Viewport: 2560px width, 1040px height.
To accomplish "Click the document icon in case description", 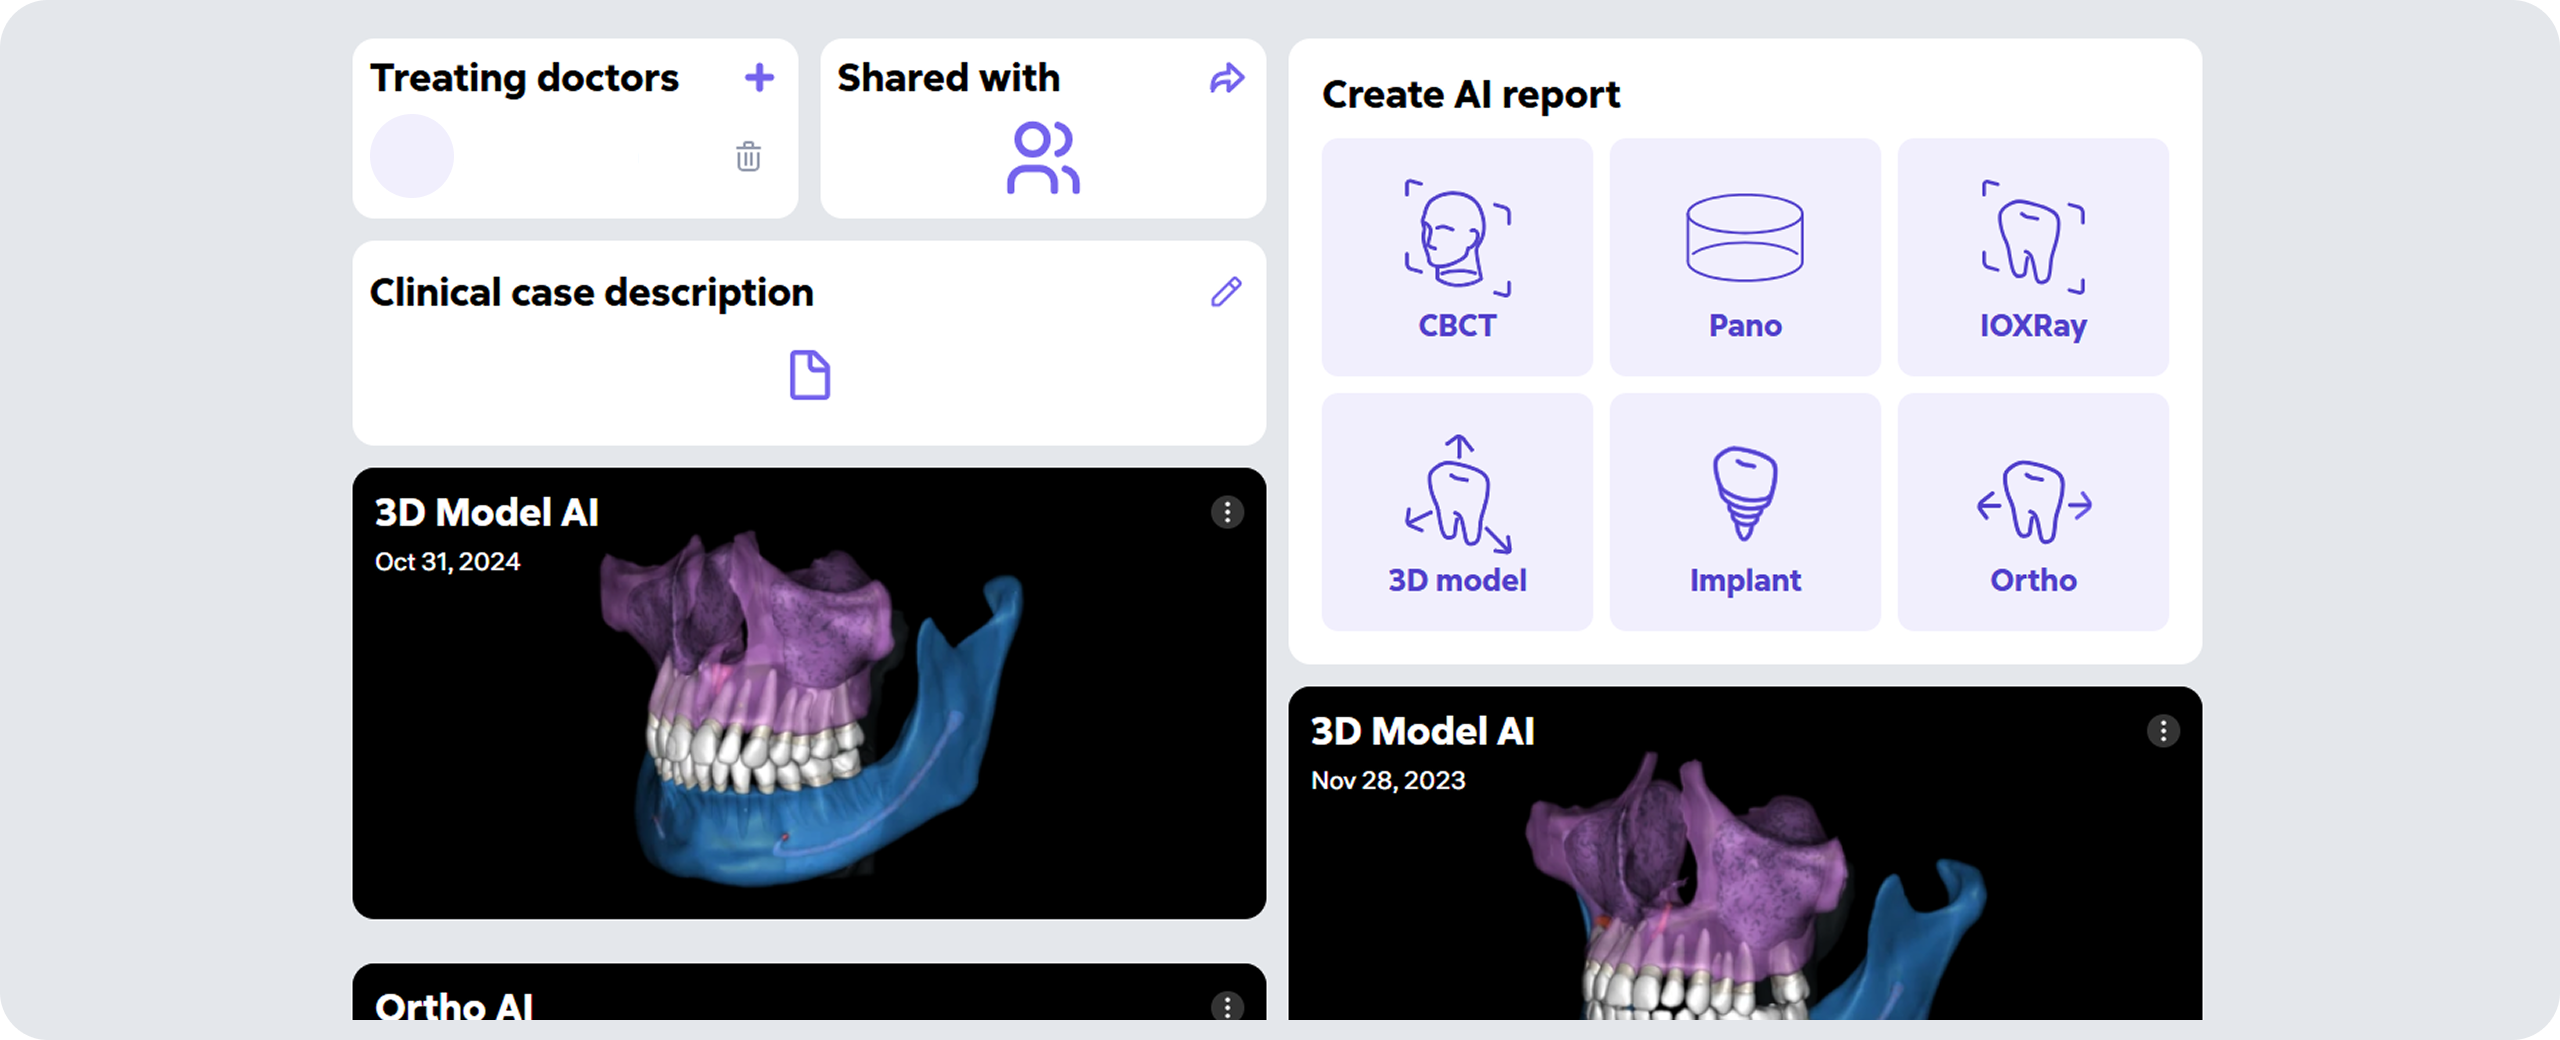I will tap(809, 376).
